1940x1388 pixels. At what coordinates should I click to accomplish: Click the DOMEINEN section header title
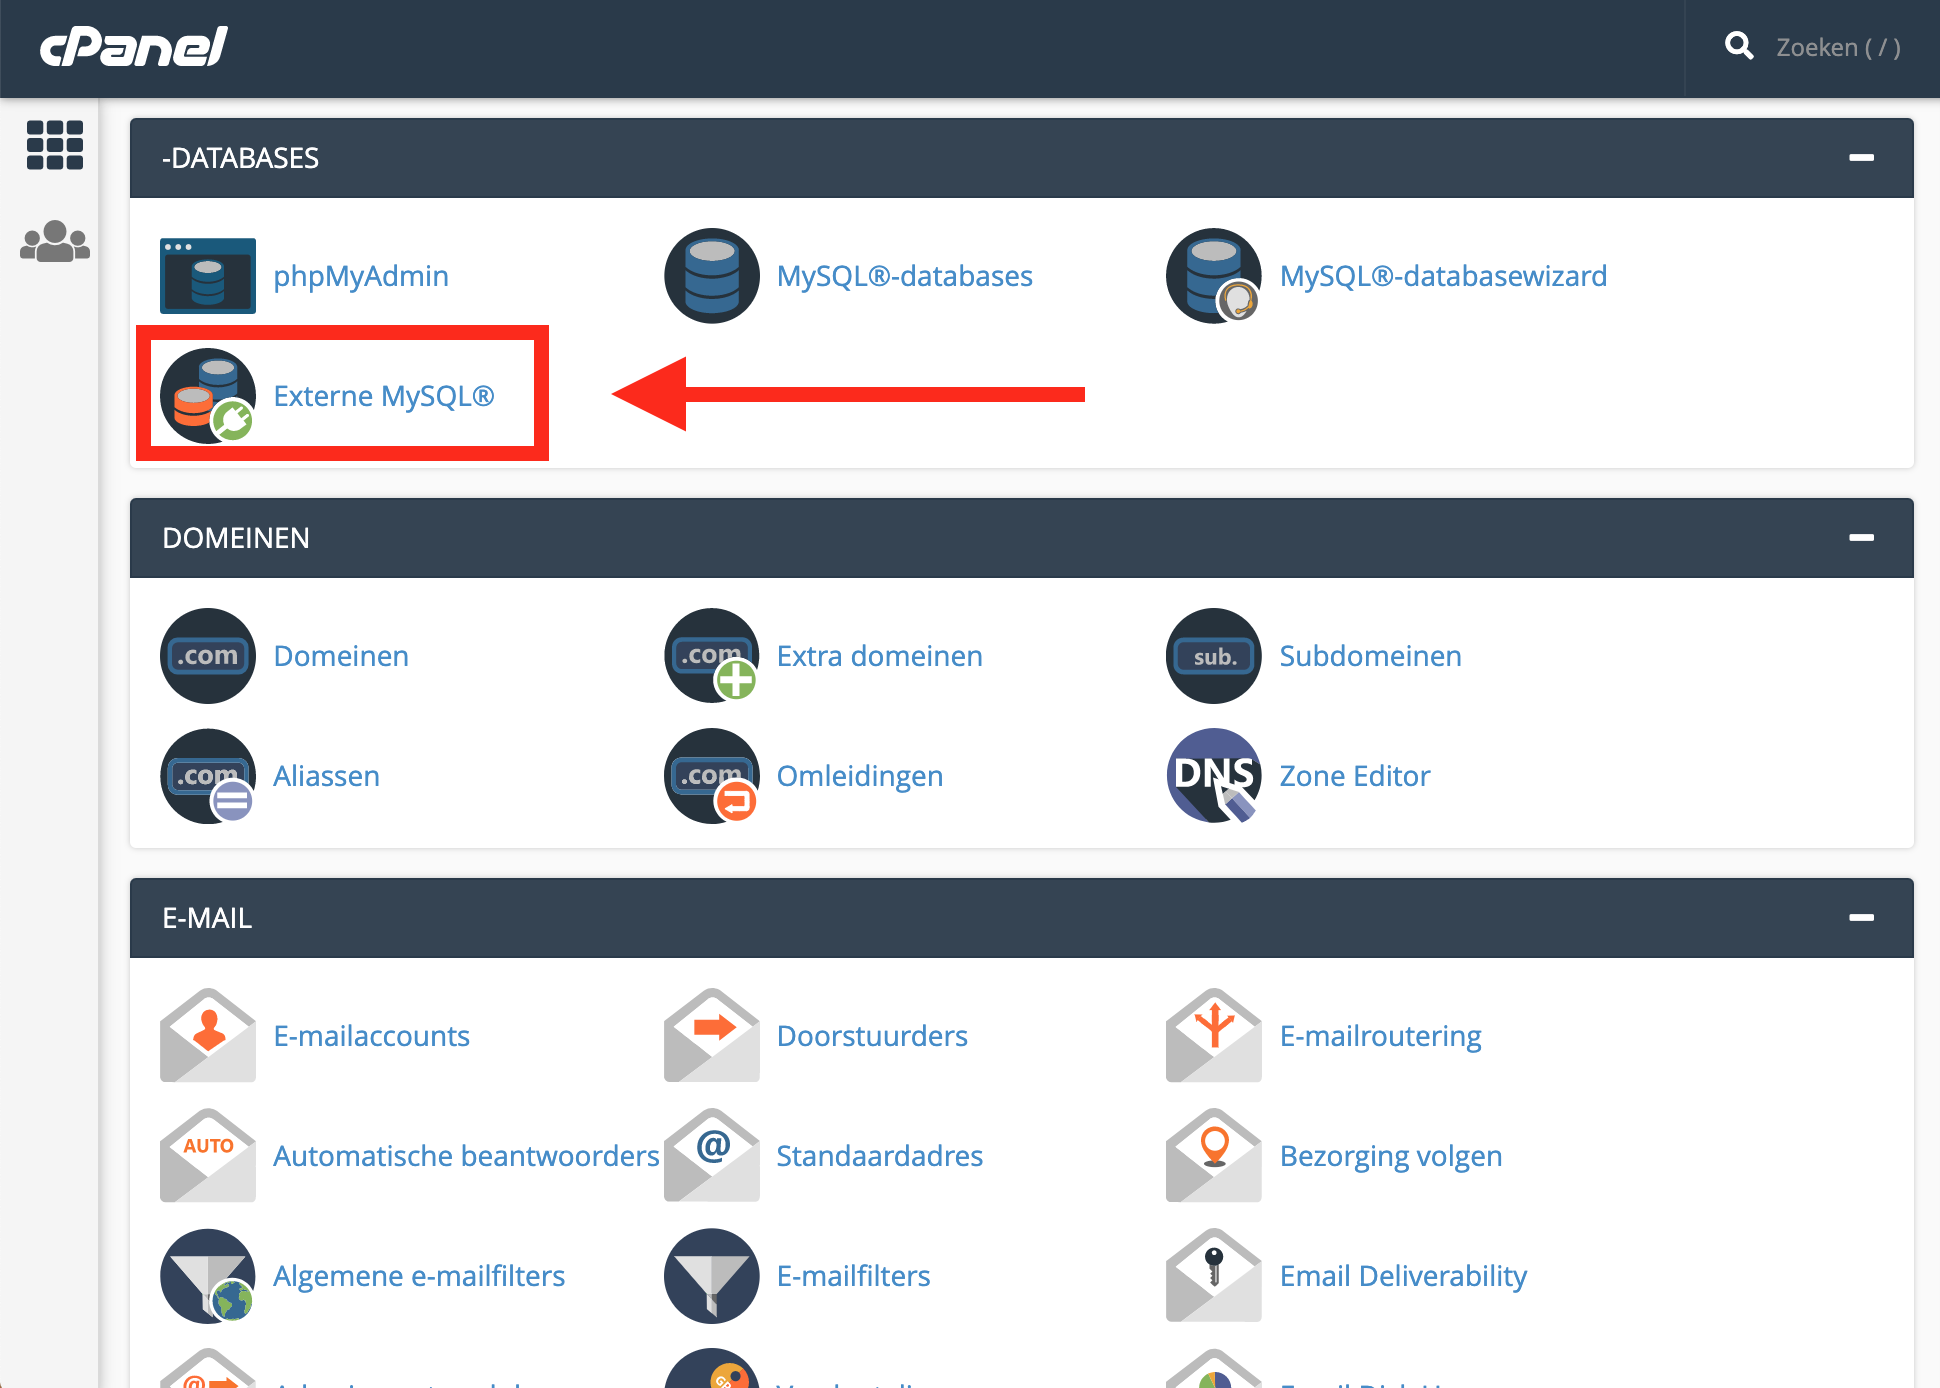click(x=236, y=538)
